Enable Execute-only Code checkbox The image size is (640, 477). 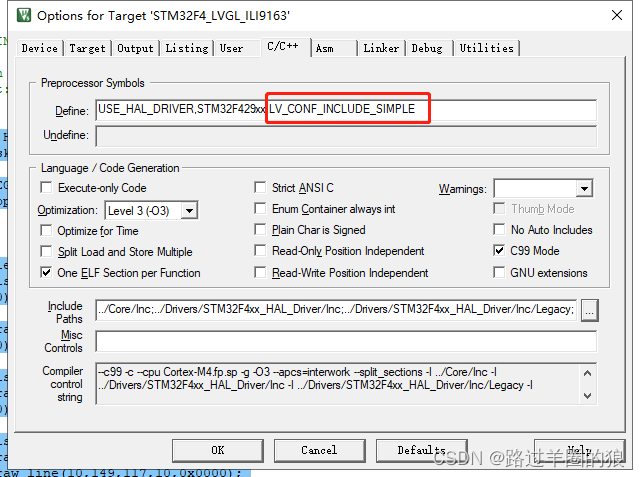coord(47,188)
